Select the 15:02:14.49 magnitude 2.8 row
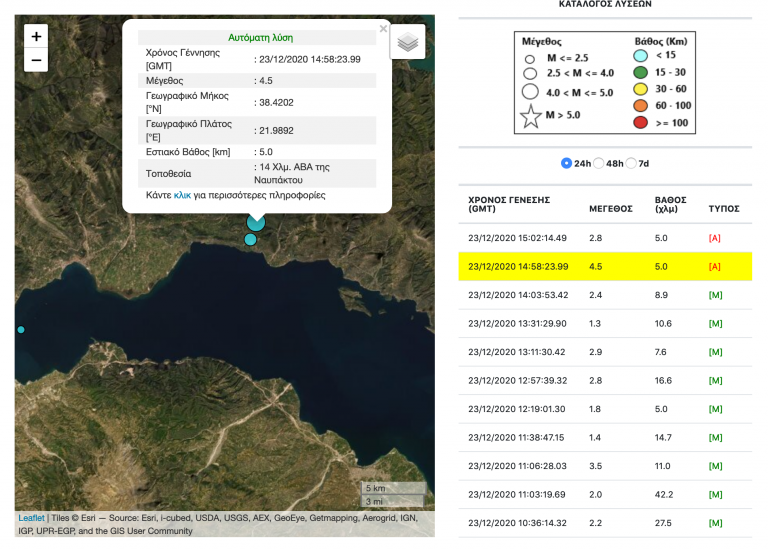Image resolution: width=768 pixels, height=551 pixels. (x=605, y=238)
